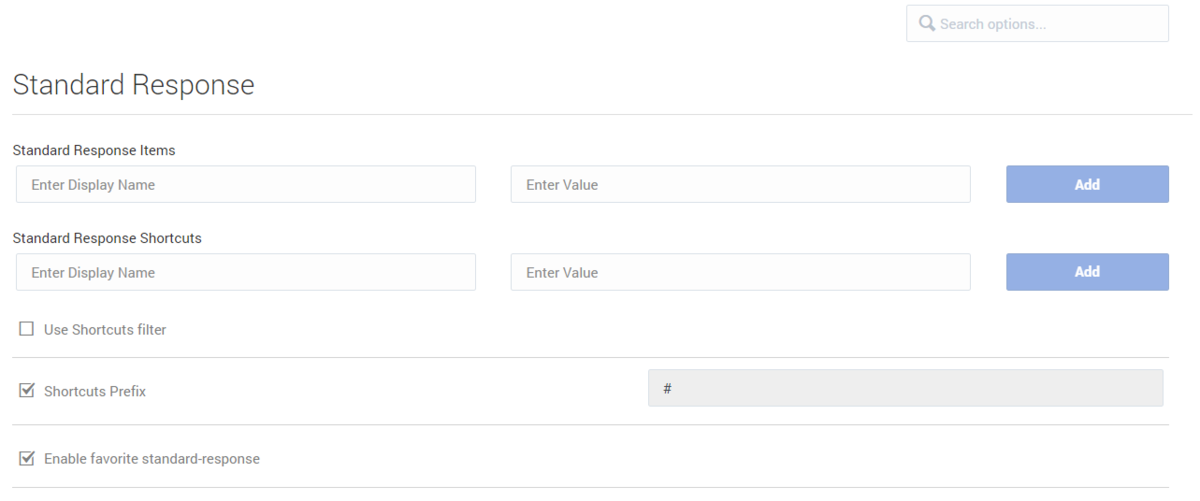Focus the prefix field containing #
The width and height of the screenshot is (1200, 501).
(x=905, y=388)
